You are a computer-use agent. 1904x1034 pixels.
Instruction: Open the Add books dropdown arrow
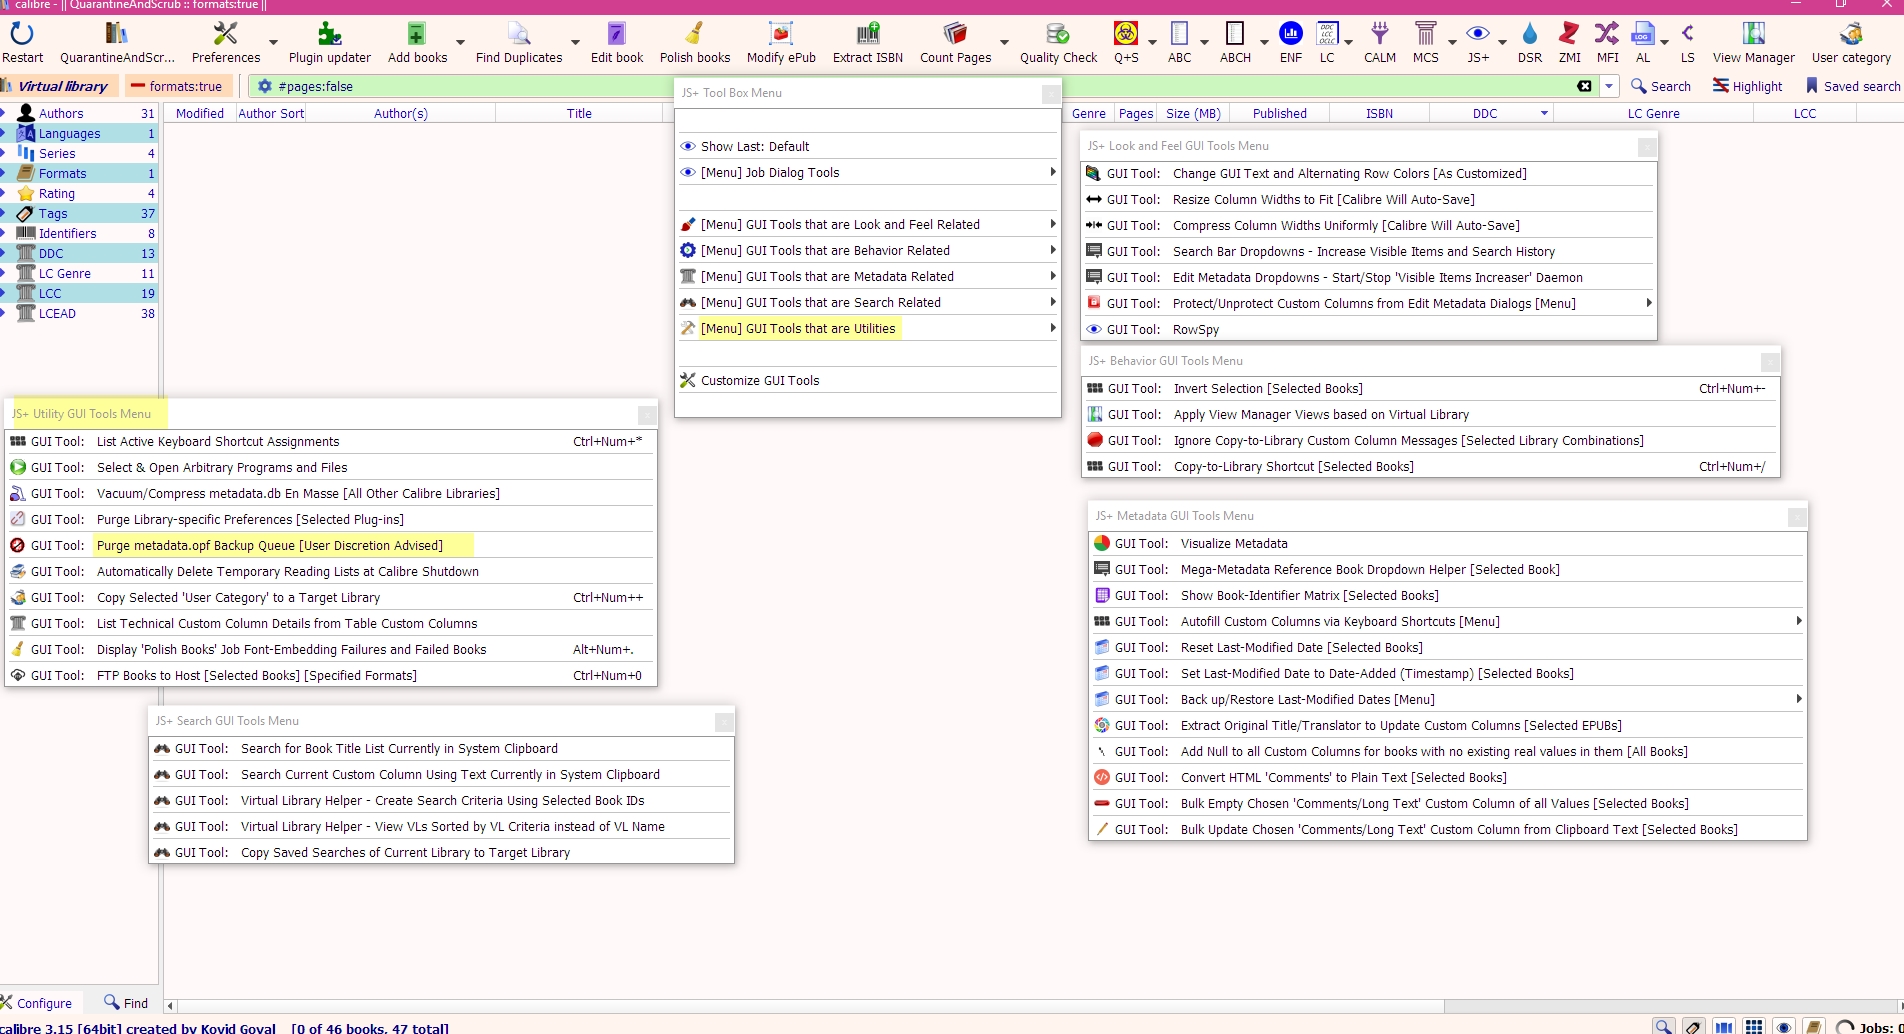pyautogui.click(x=460, y=42)
